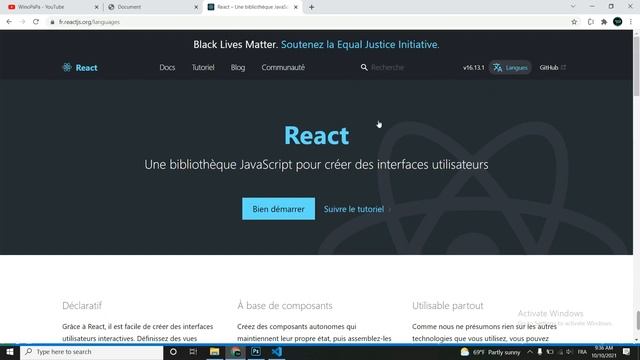This screenshot has height=360, width=640.
Task: Open the Blog nav item
Action: point(238,67)
